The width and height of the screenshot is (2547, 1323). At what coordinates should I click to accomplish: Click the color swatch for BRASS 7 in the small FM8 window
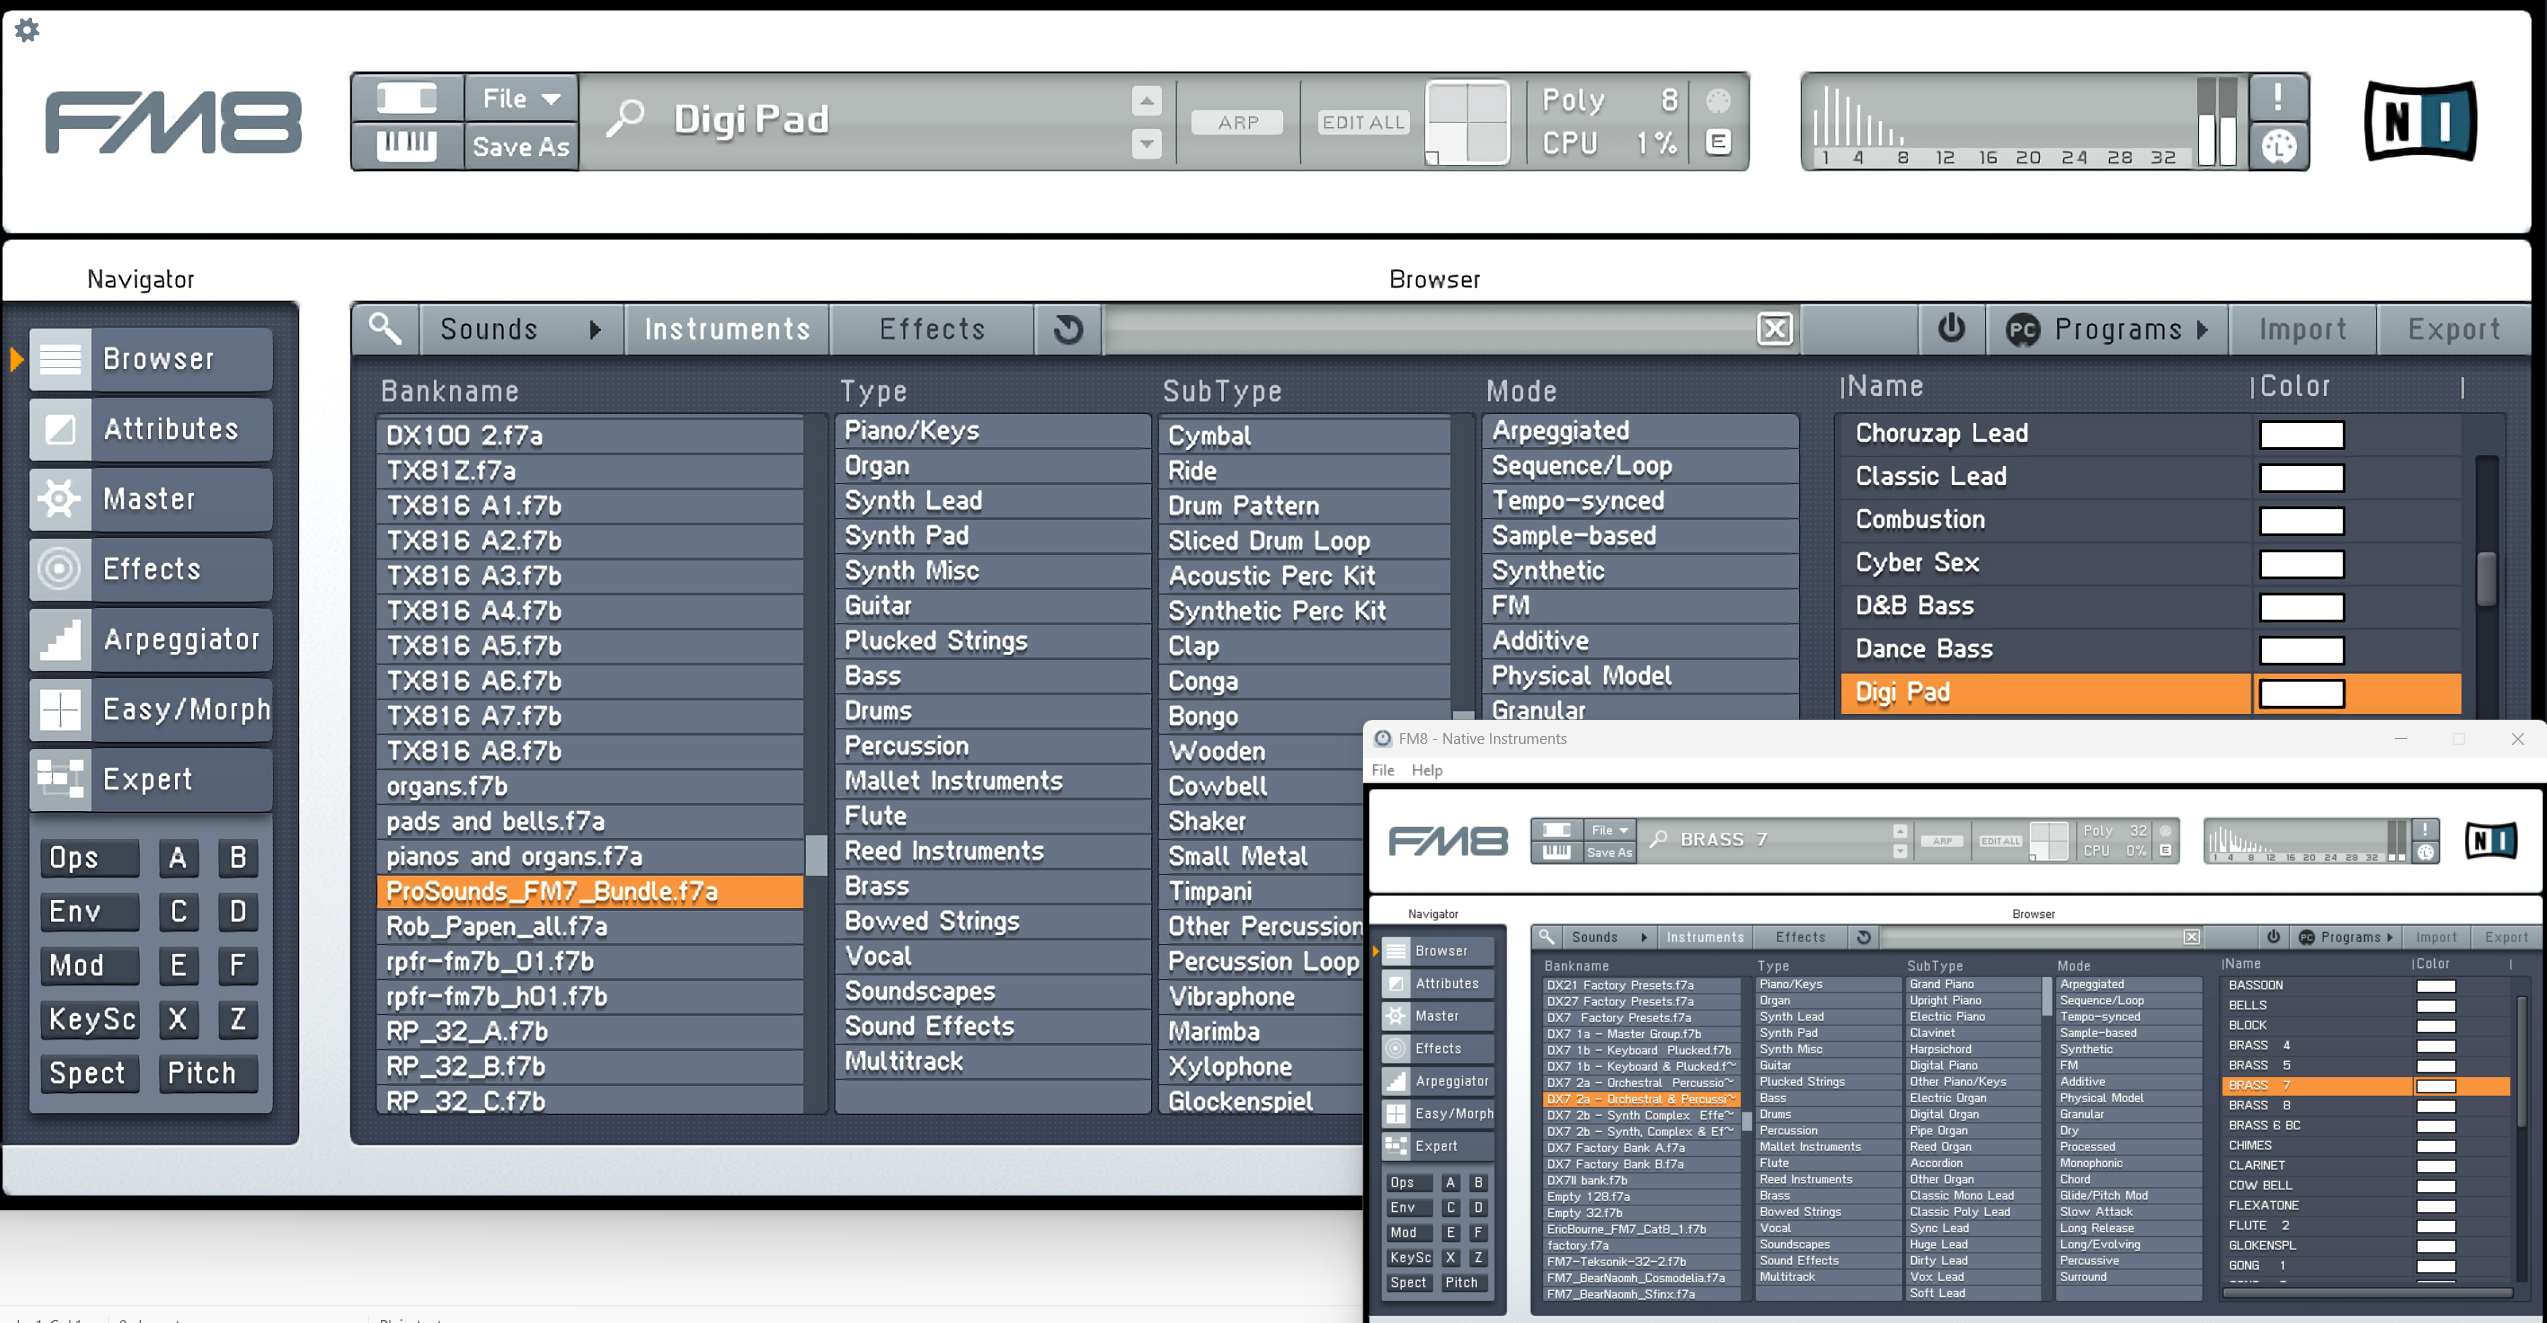2436,1086
